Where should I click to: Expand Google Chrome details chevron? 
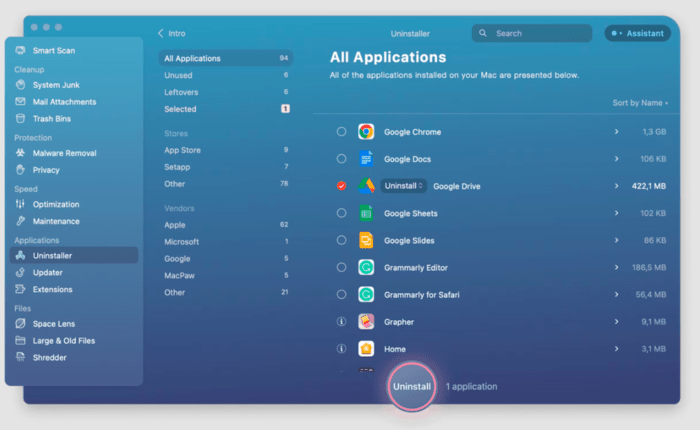coord(617,132)
